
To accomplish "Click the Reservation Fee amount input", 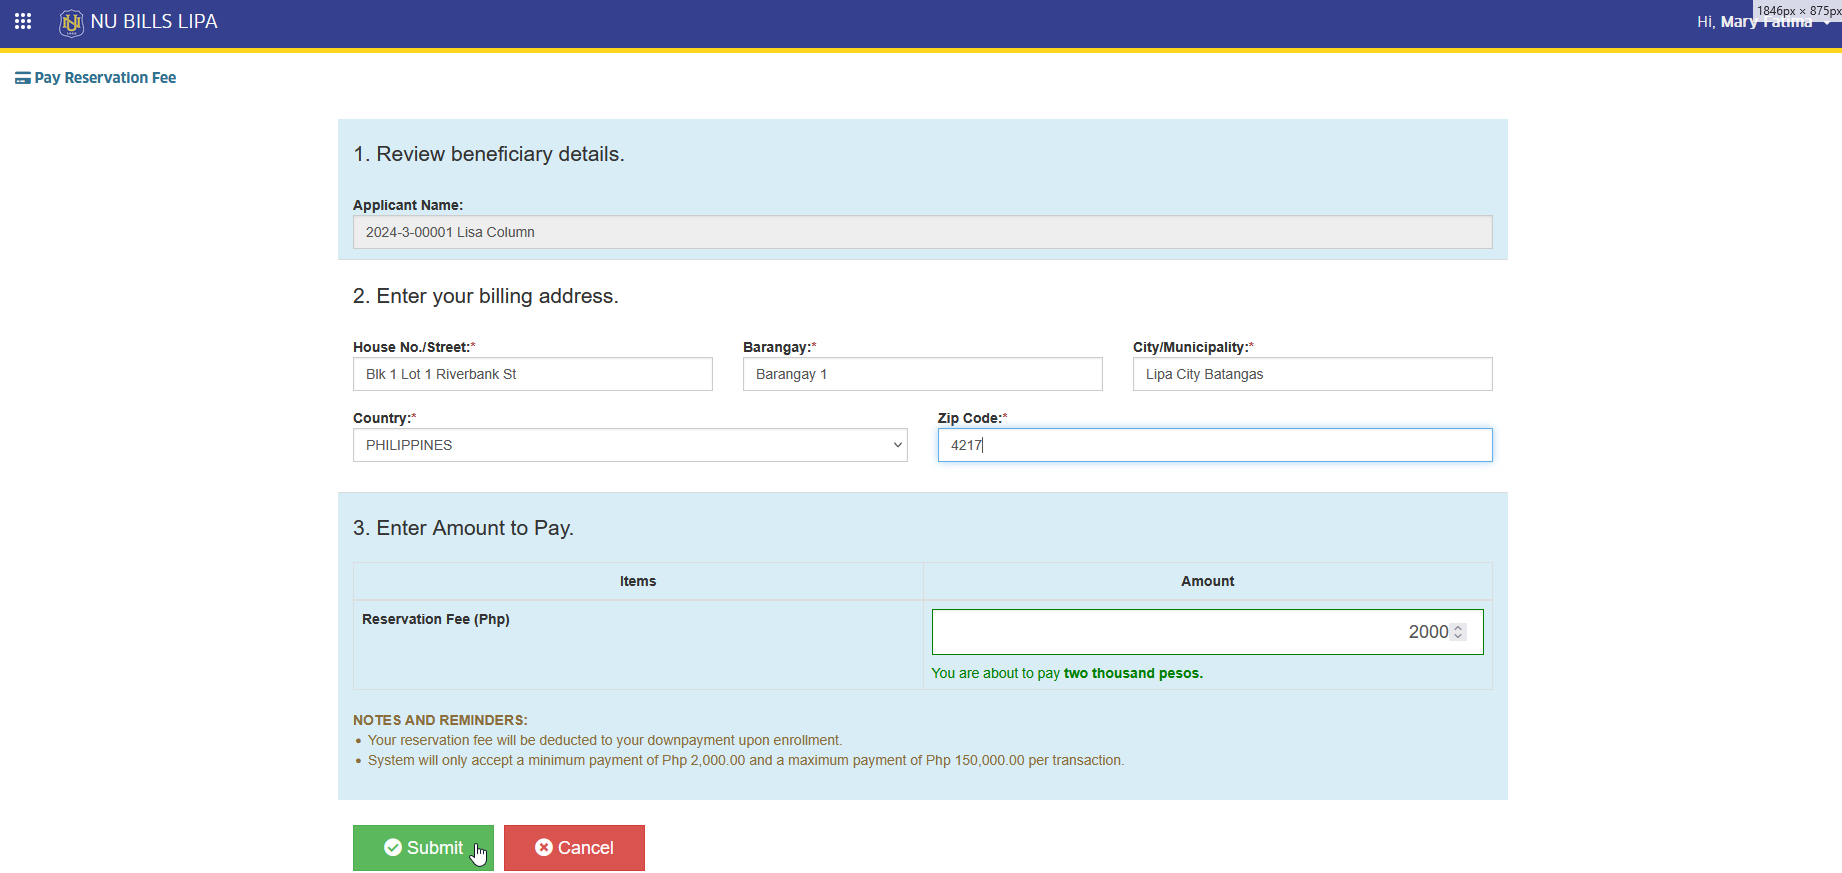I will coord(1207,632).
